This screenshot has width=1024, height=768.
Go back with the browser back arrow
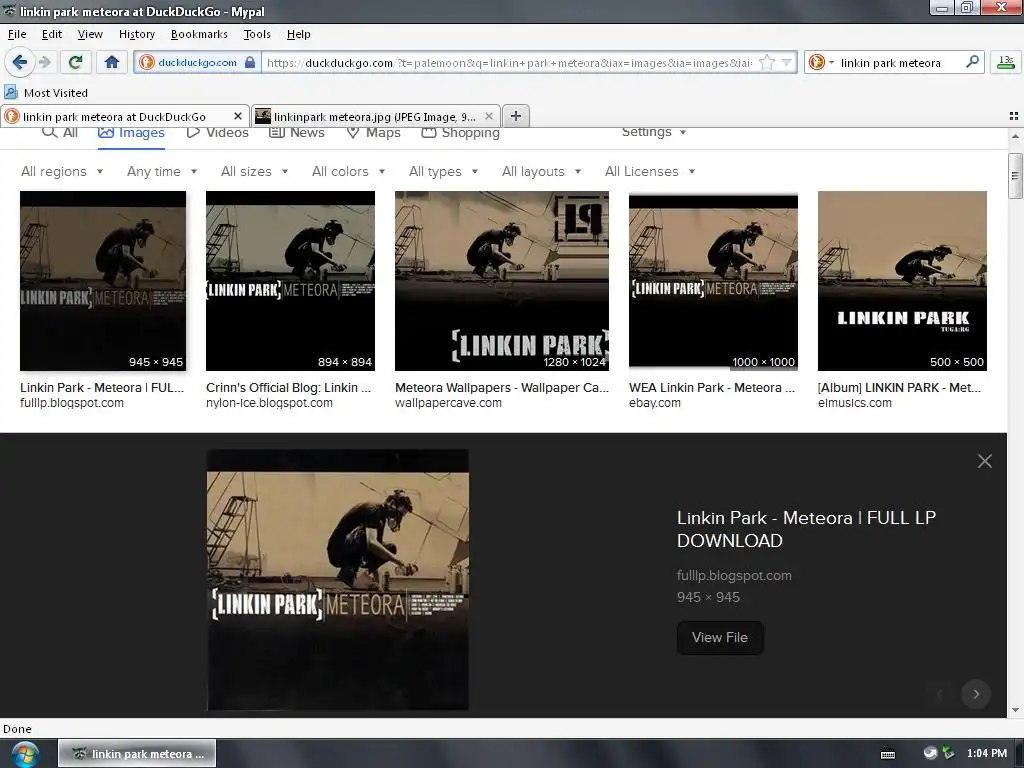click(20, 62)
